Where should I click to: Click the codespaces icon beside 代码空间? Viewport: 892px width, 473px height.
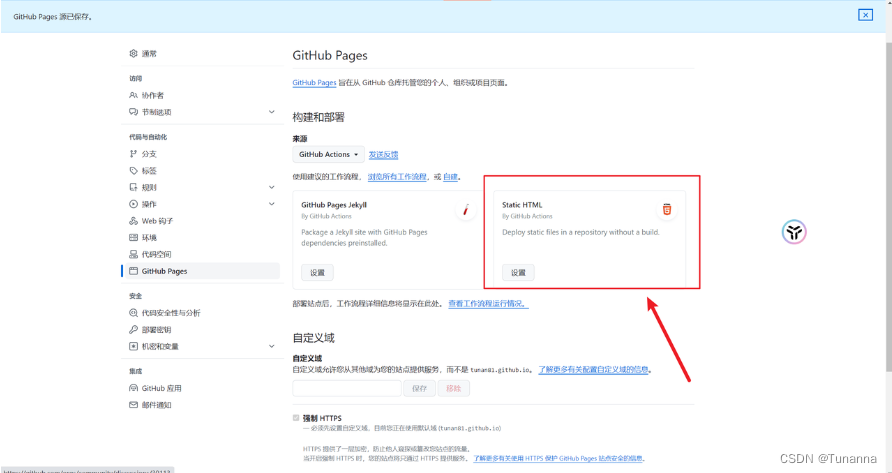(x=133, y=254)
